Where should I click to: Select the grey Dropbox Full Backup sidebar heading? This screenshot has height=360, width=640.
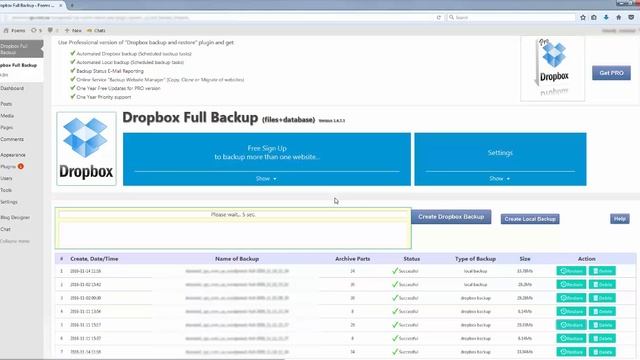(x=21, y=49)
